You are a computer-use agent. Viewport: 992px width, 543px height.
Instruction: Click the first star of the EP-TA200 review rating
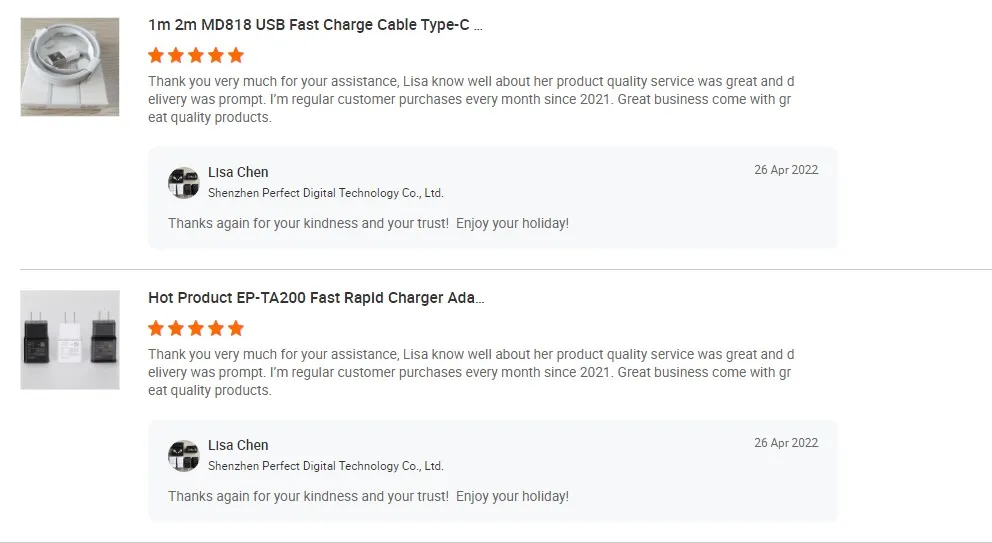pyautogui.click(x=156, y=328)
